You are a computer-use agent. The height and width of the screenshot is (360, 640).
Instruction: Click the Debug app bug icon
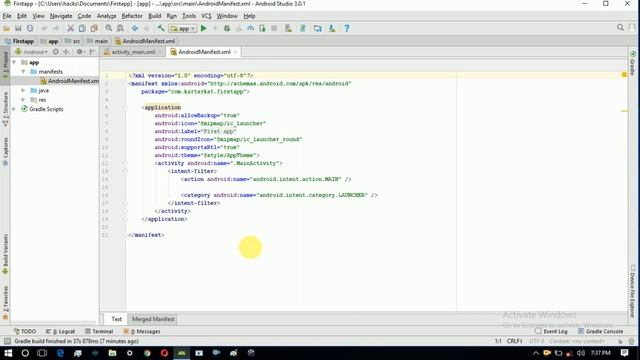tap(227, 29)
